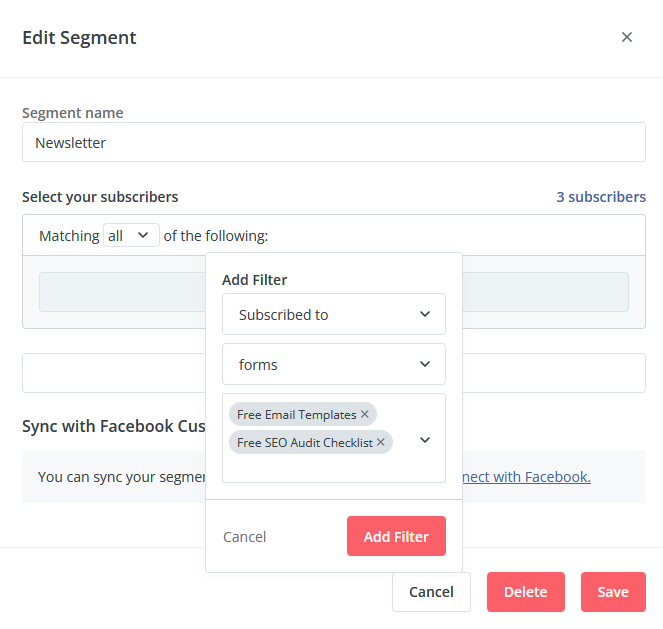The width and height of the screenshot is (663, 629).
Task: Cancel the Add Filter popup
Action: pyautogui.click(x=244, y=537)
